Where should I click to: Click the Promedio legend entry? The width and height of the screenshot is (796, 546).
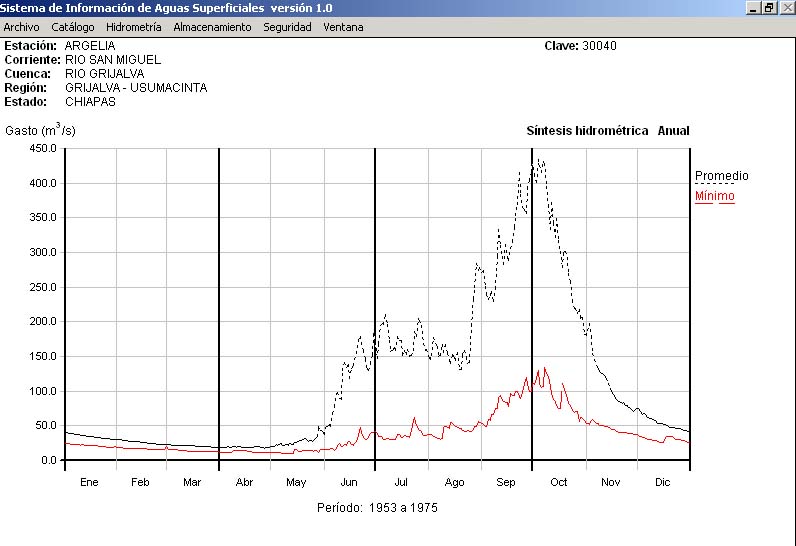click(721, 176)
